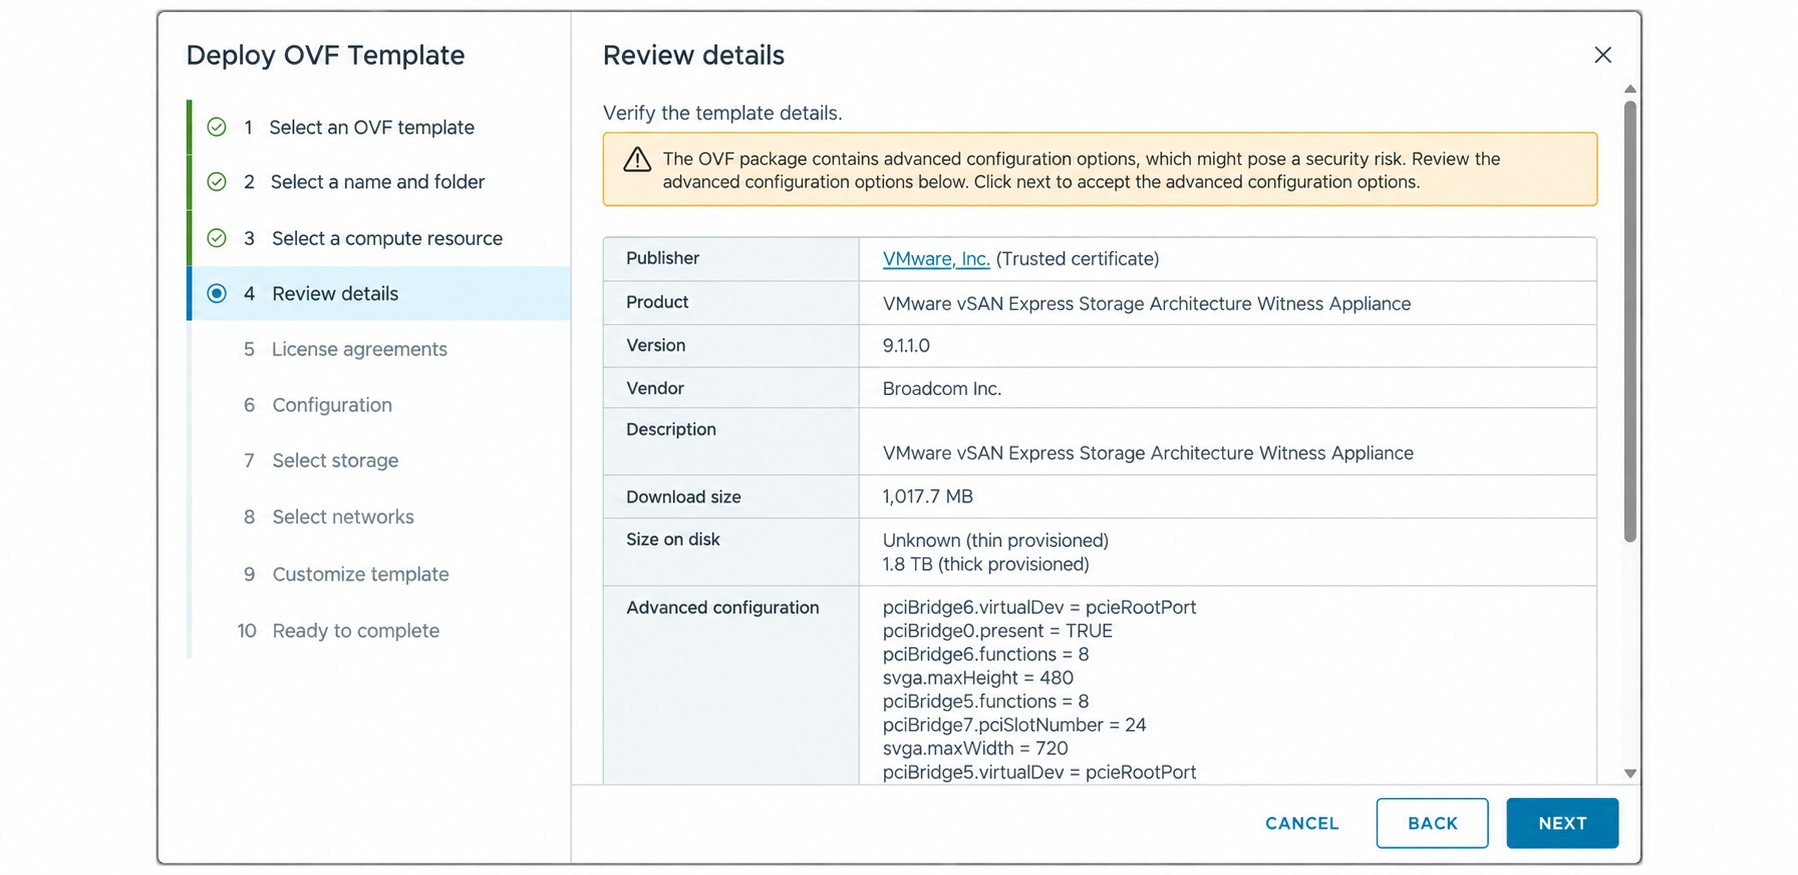Click the warning triangle icon in the banner
The image size is (1798, 875).
pyautogui.click(x=637, y=160)
